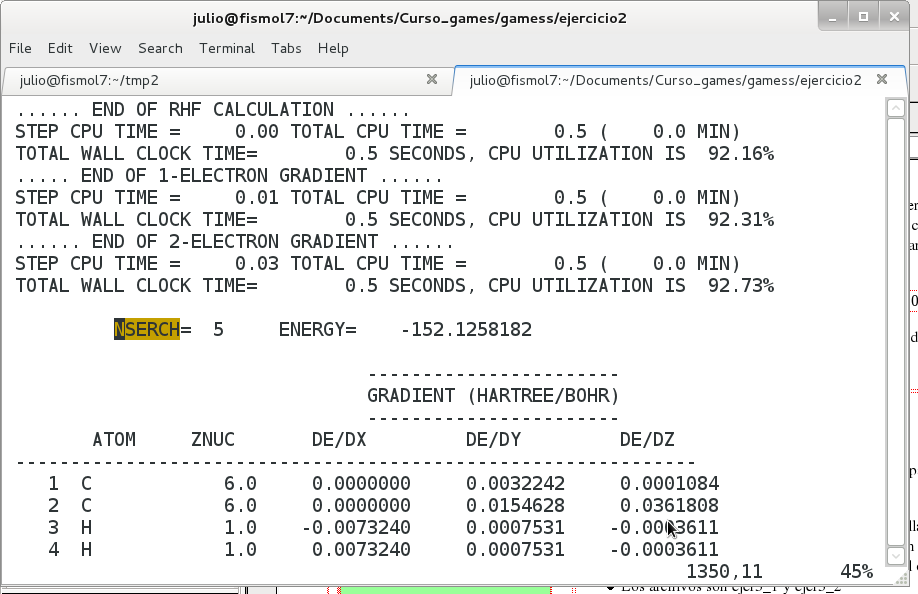The height and width of the screenshot is (594, 918).
Task: Switch to the julio@fismol7:~/tmp2 tab
Action: tap(220, 80)
